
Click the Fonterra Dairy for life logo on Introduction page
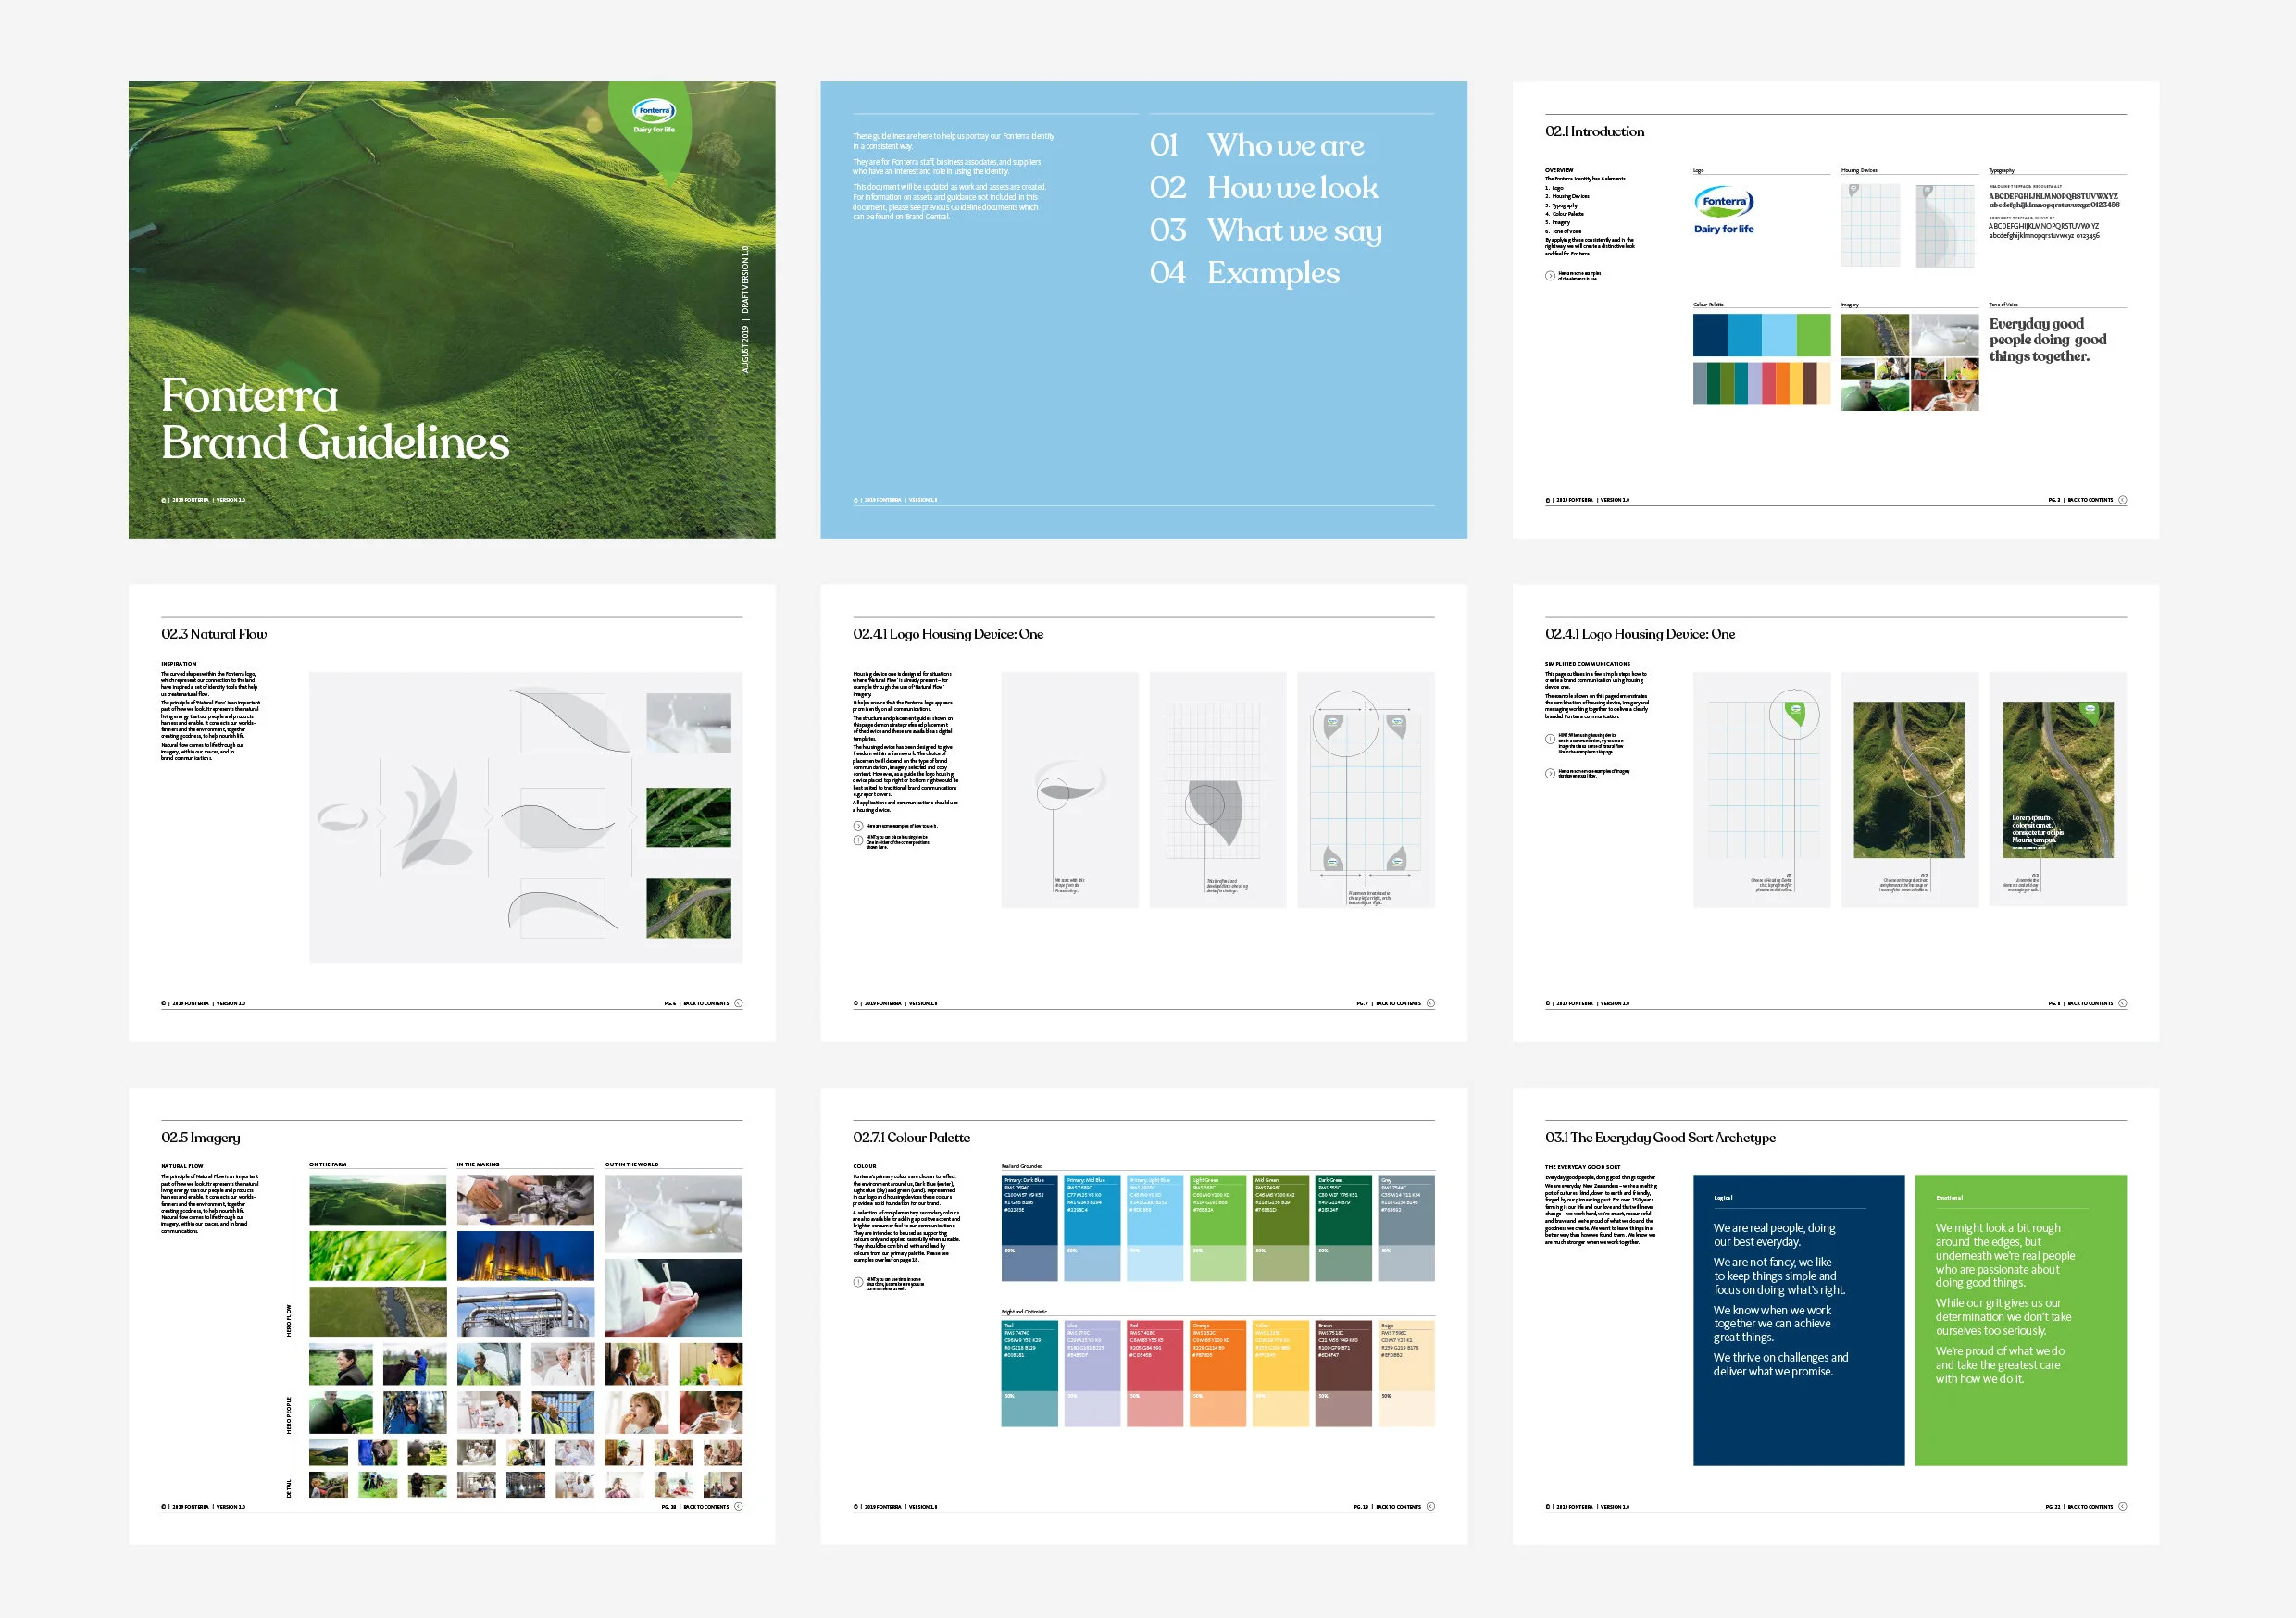click(x=1723, y=211)
